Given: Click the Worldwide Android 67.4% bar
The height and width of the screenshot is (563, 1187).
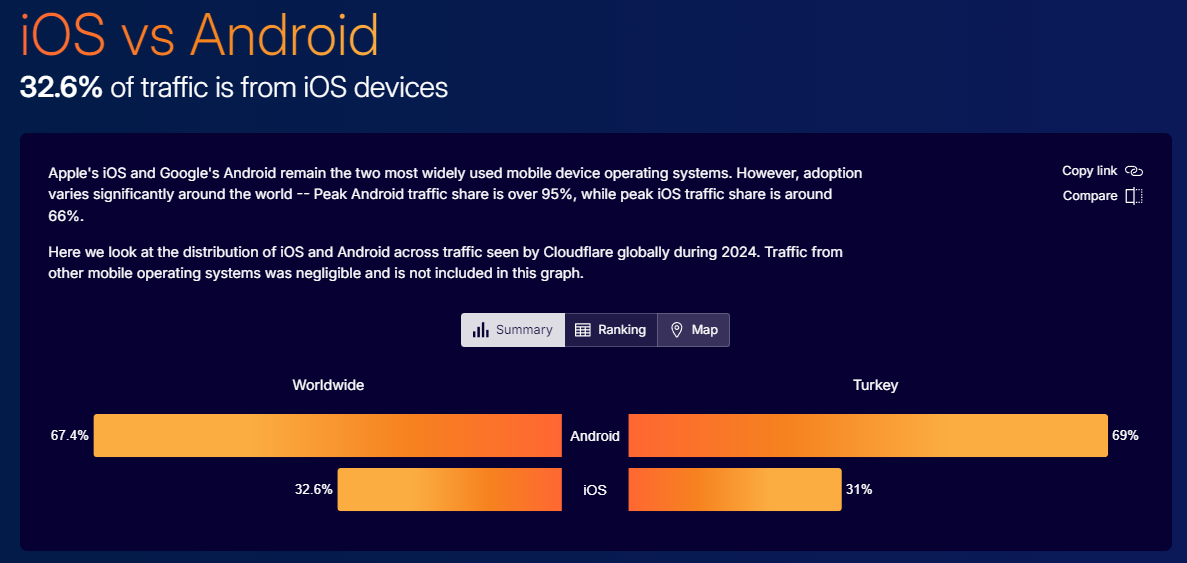Looking at the screenshot, I should click(x=328, y=435).
